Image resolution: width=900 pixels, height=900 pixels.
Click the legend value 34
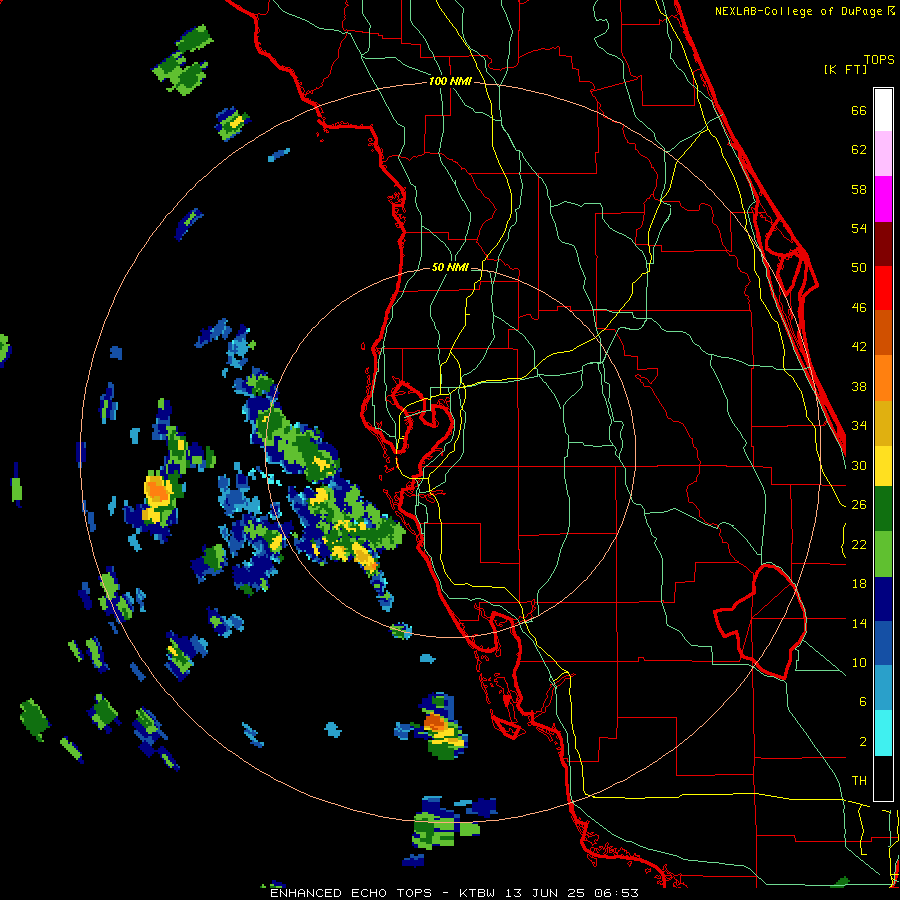click(859, 426)
